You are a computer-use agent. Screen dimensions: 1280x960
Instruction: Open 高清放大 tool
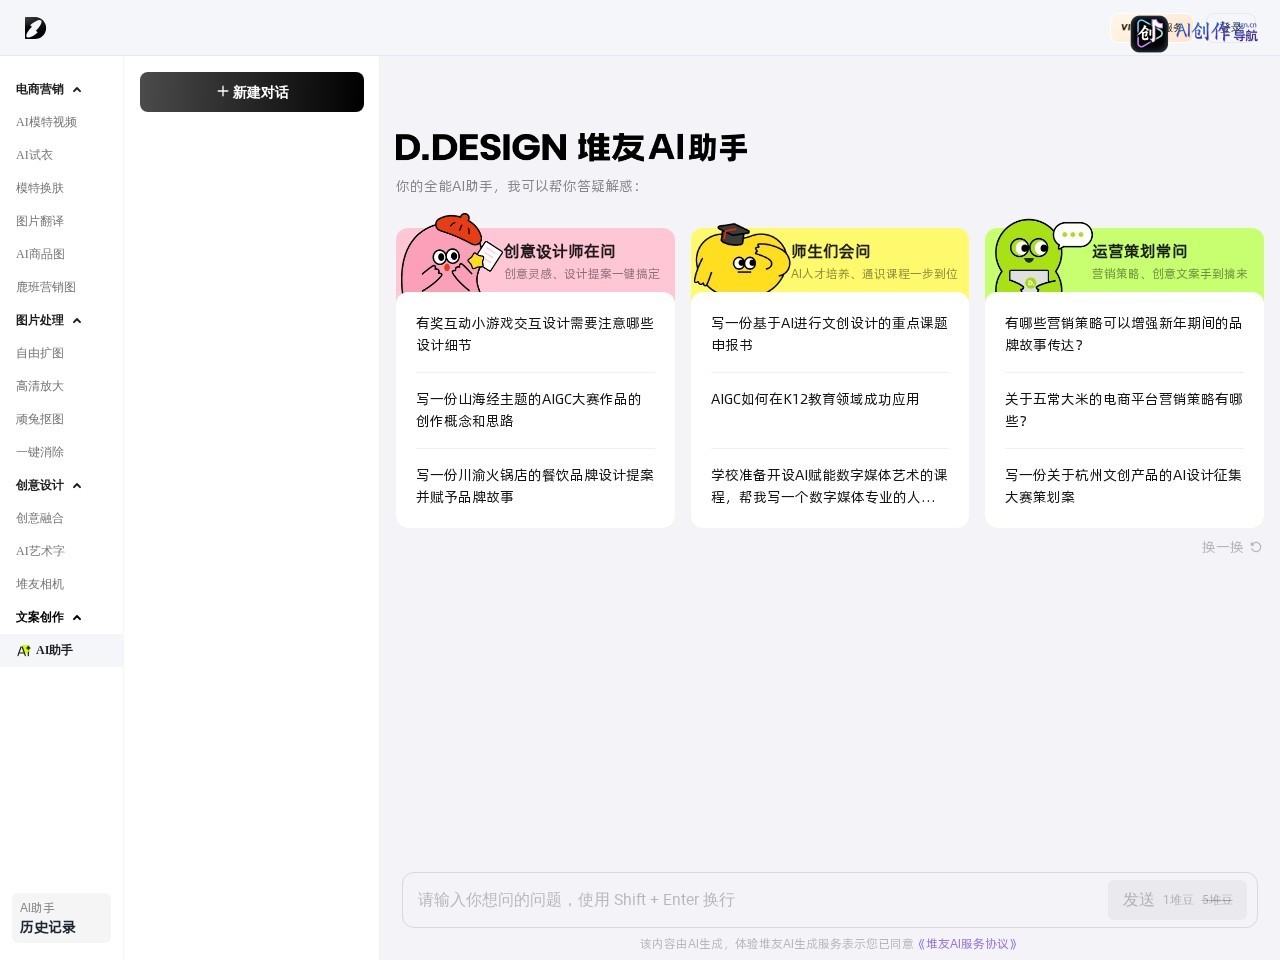click(x=40, y=386)
